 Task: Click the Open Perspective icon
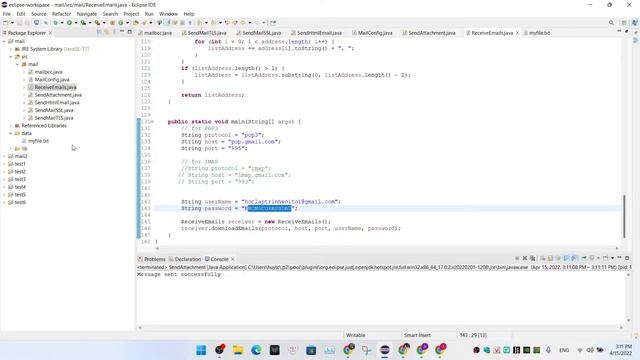pyautogui.click(x=624, y=23)
